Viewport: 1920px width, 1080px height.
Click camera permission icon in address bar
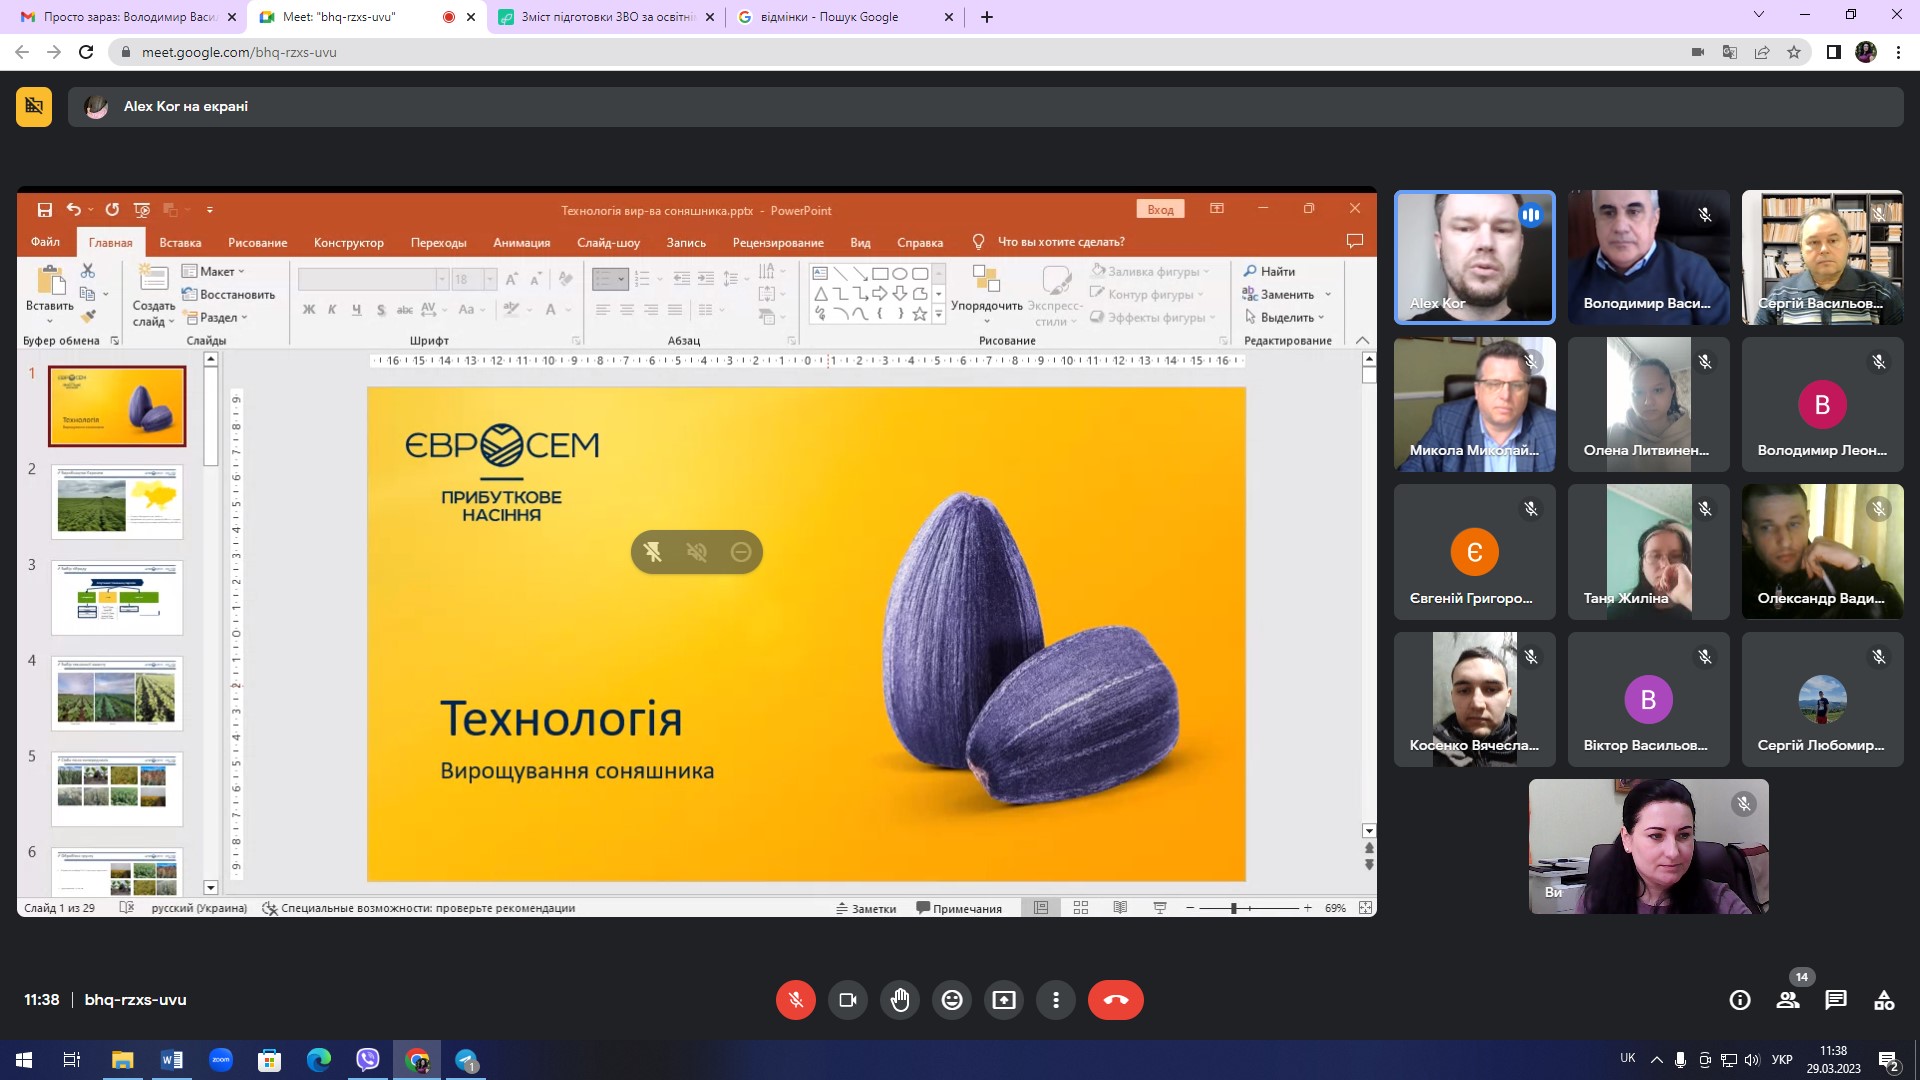[1698, 52]
